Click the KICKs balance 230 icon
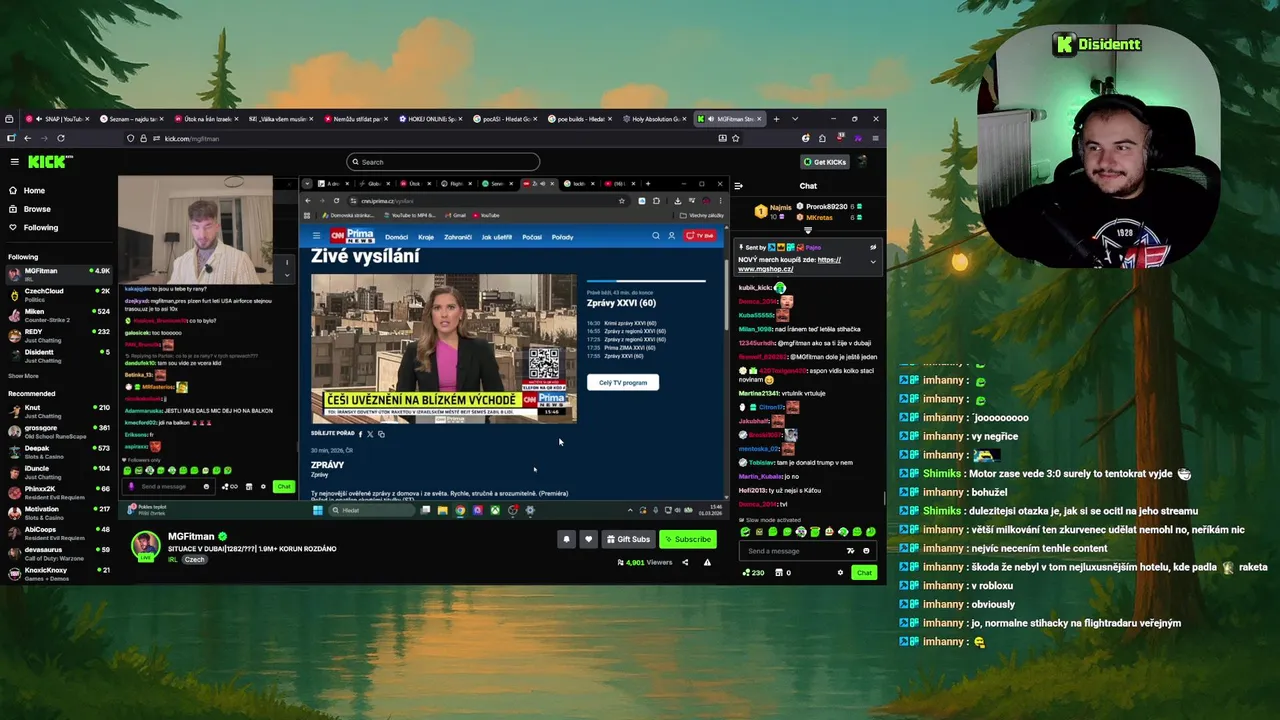 [752, 572]
